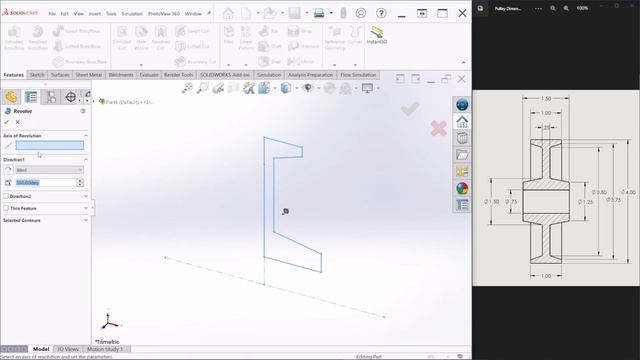Cancel the Revolve with the red X
Screen dimensions: 640x360
(18, 122)
